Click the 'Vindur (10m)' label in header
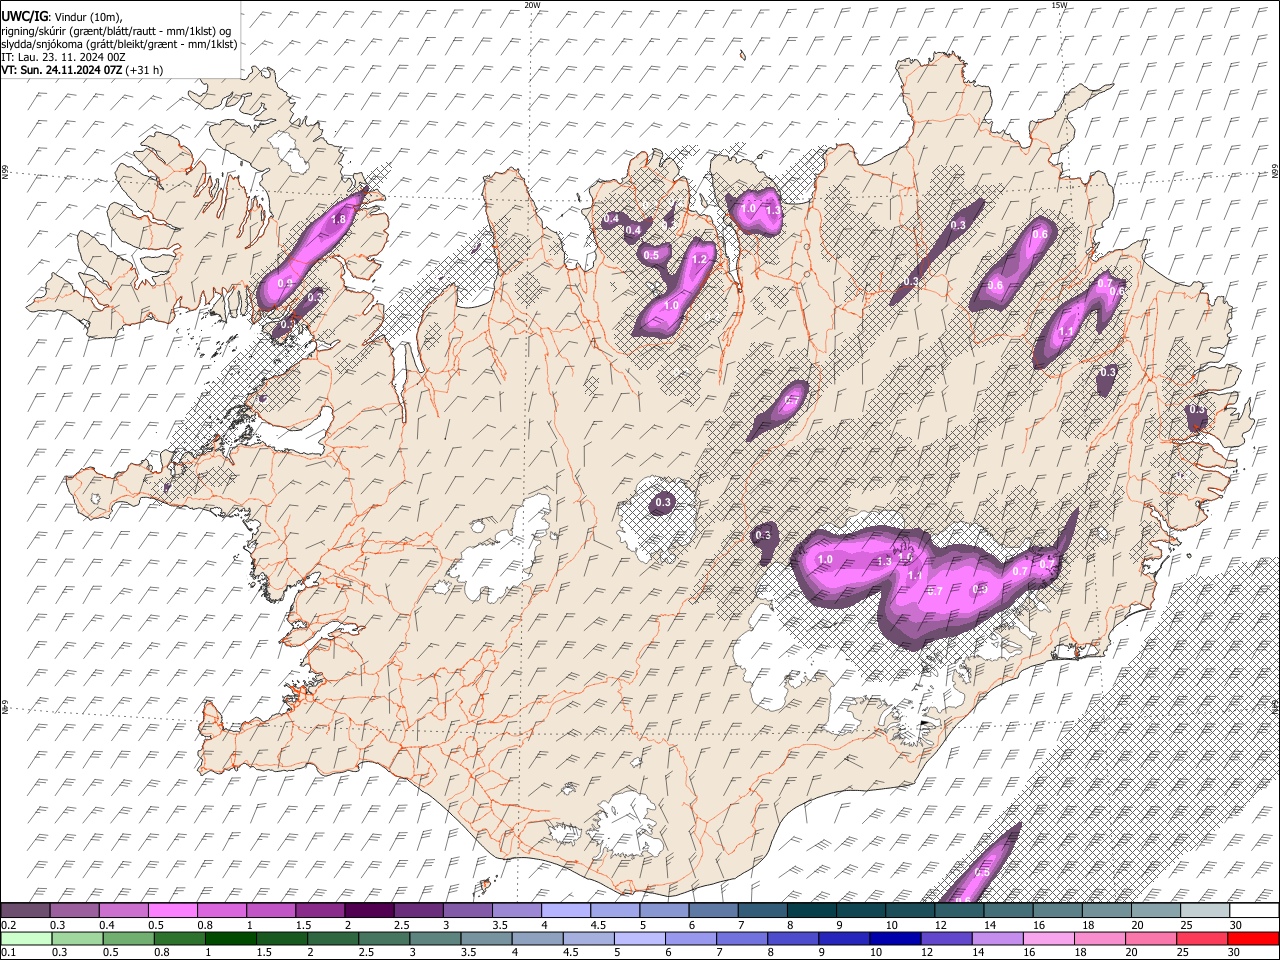This screenshot has height=960, width=1280. point(90,17)
